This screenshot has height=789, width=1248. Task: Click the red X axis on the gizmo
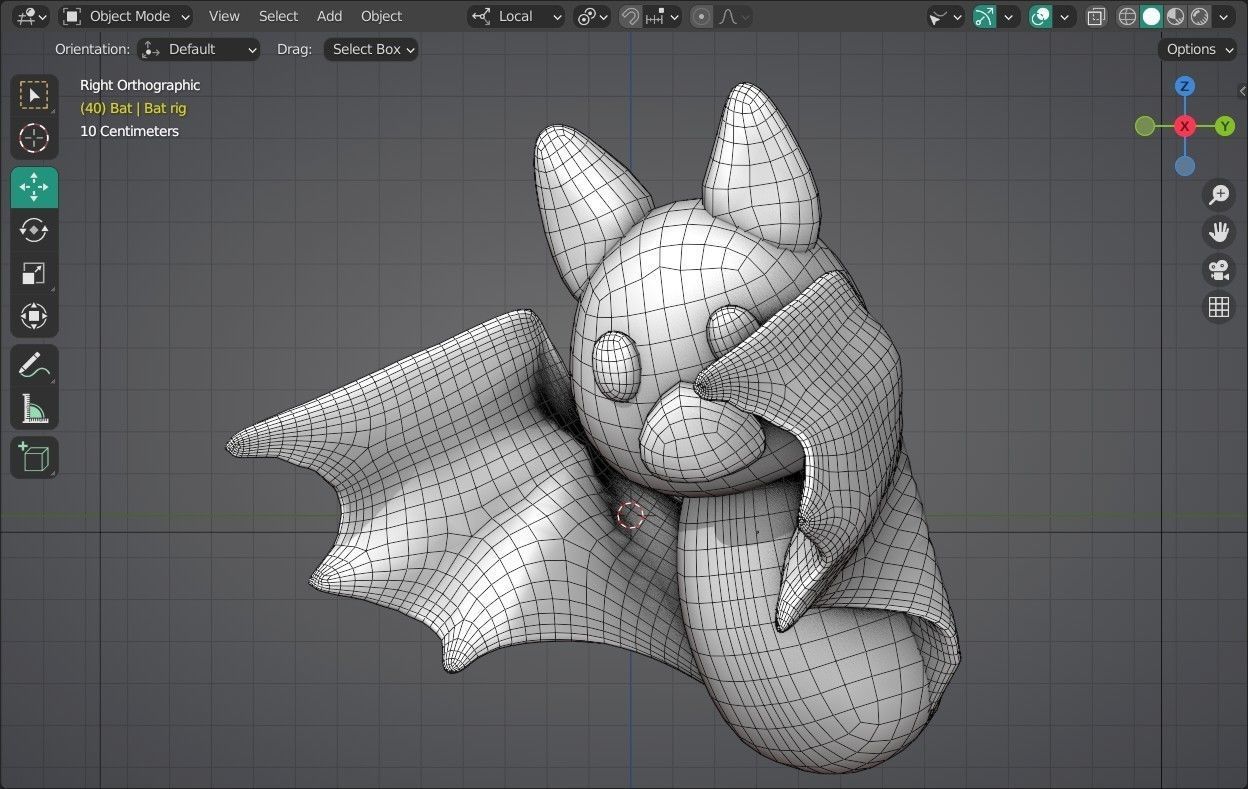pyautogui.click(x=1185, y=126)
